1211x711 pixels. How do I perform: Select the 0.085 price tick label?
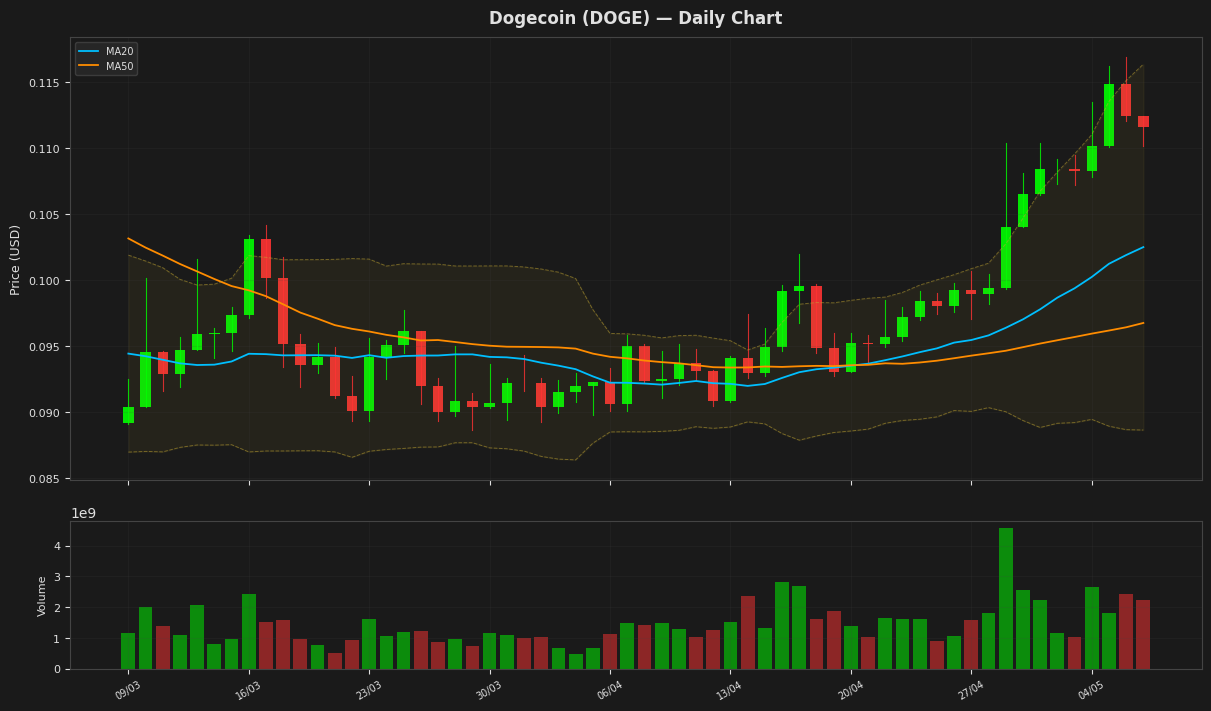pyautogui.click(x=46, y=479)
